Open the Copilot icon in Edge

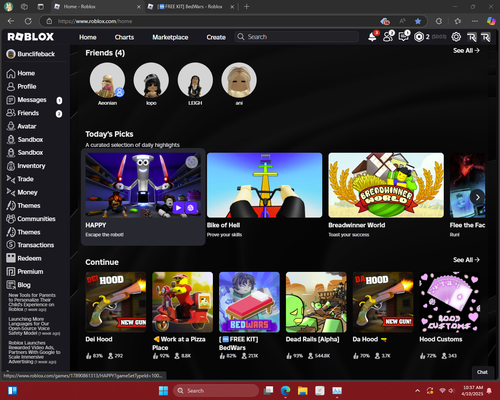coord(491,21)
